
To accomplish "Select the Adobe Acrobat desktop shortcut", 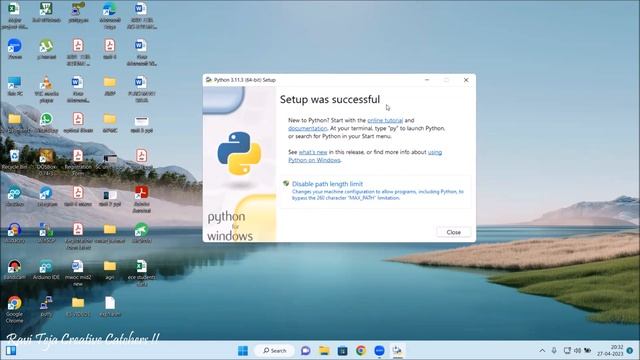I will (142, 200).
